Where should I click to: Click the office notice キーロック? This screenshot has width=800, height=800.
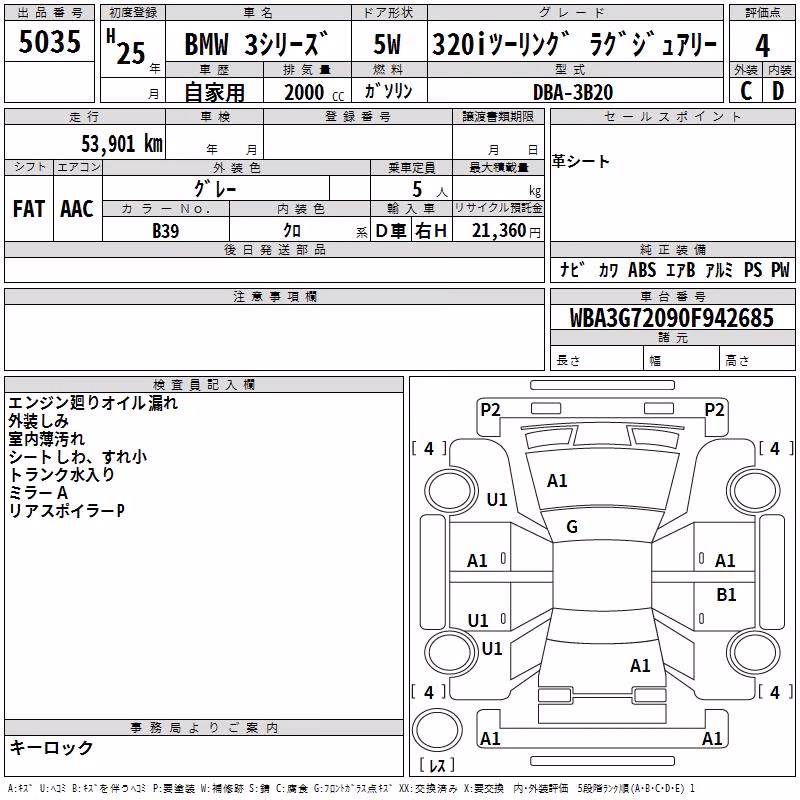point(51,748)
